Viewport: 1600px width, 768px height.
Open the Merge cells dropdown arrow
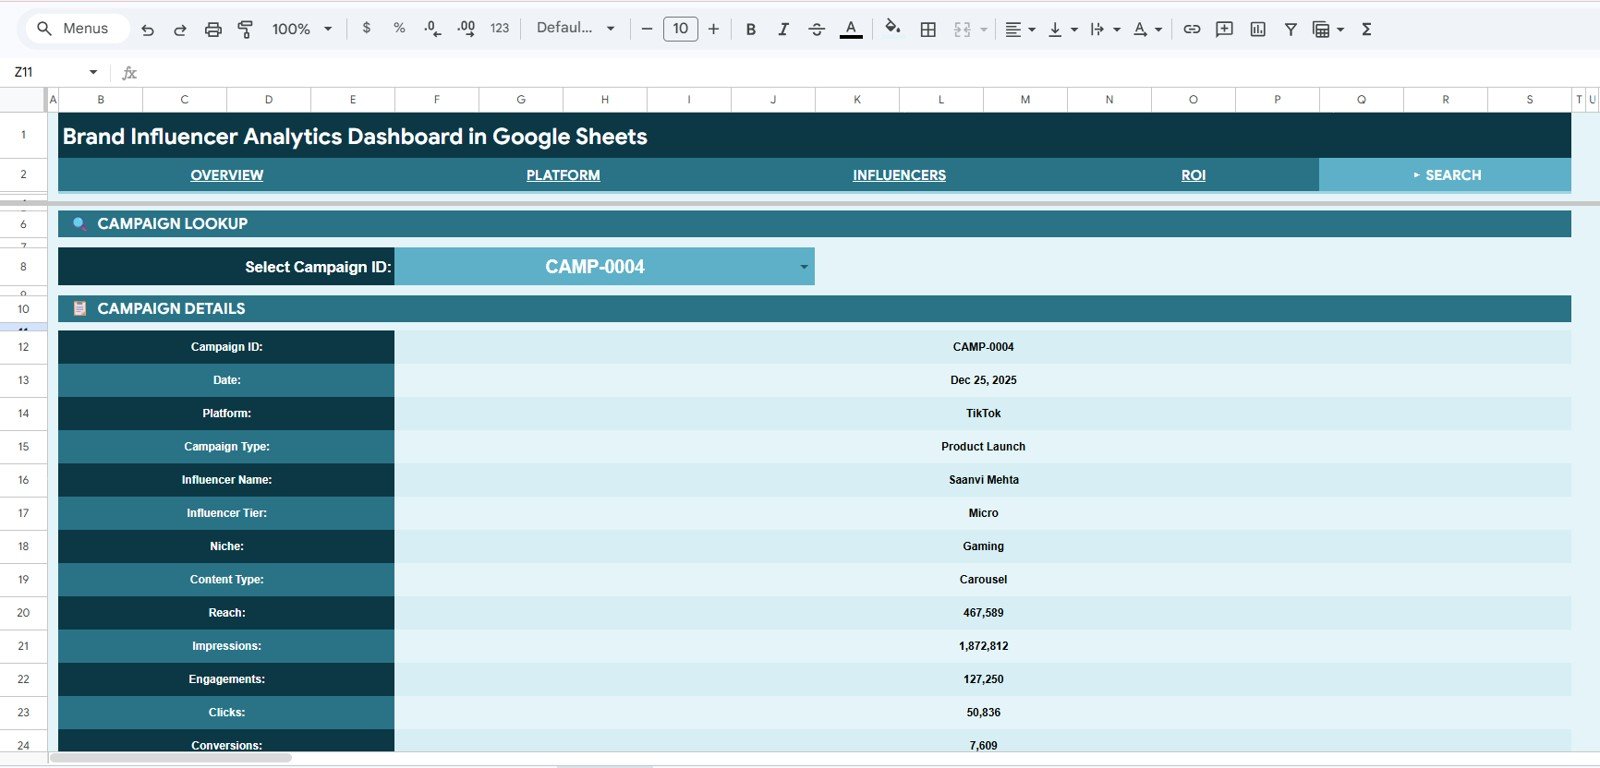[x=984, y=30]
